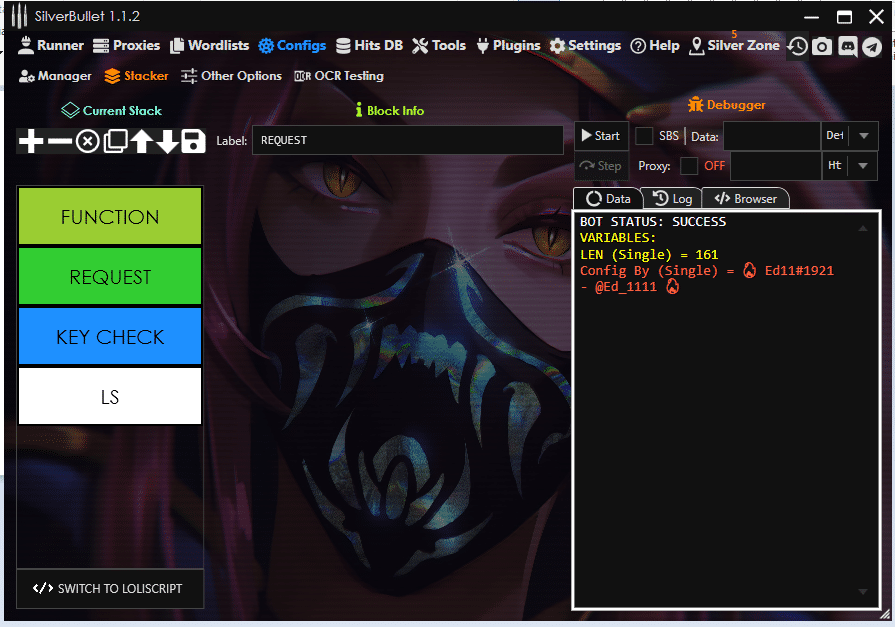Click the debugger output scroll-down arrow
This screenshot has width=895, height=627.
[x=863, y=592]
